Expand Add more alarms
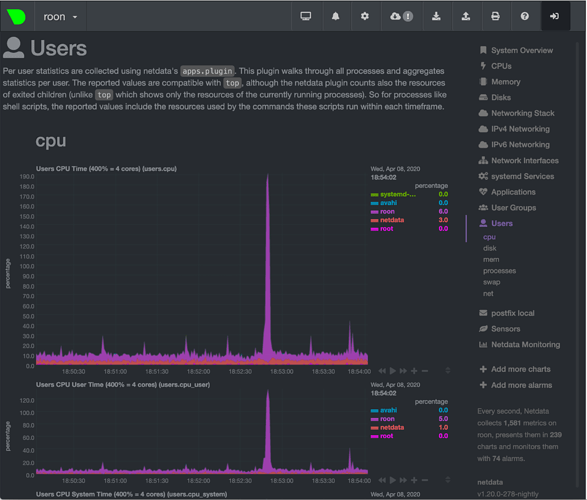The width and height of the screenshot is (587, 500). click(x=516, y=385)
